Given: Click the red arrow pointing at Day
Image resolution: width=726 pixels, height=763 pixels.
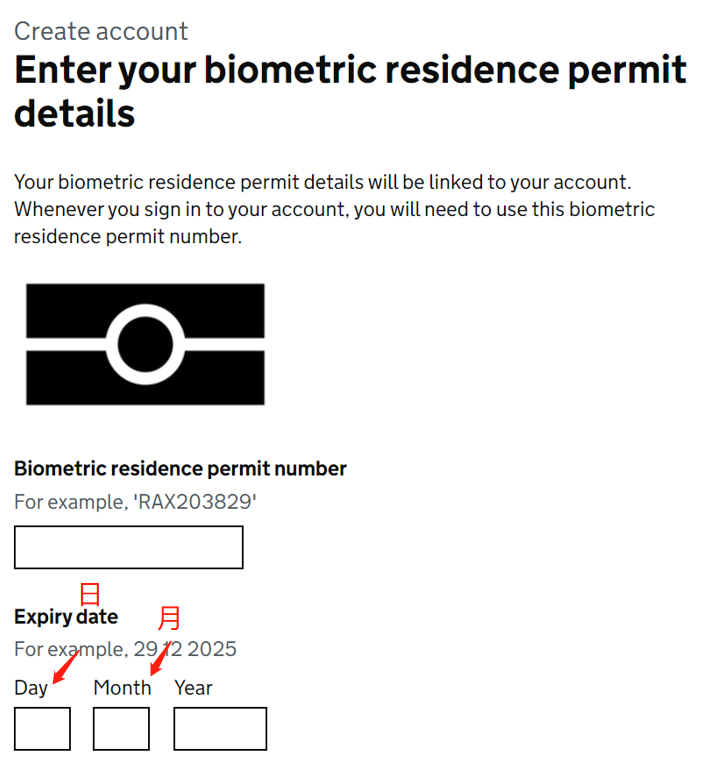Looking at the screenshot, I should pyautogui.click(x=66, y=666).
